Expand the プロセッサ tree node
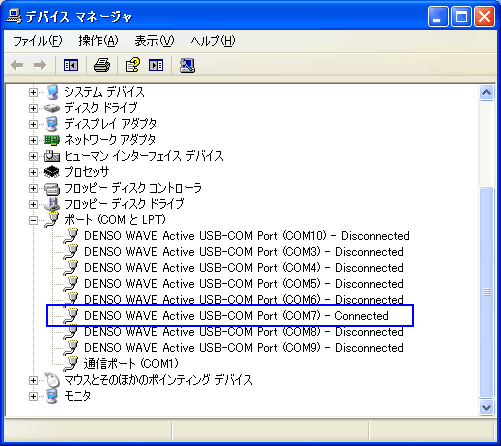This screenshot has width=501, height=446. pyautogui.click(x=33, y=172)
